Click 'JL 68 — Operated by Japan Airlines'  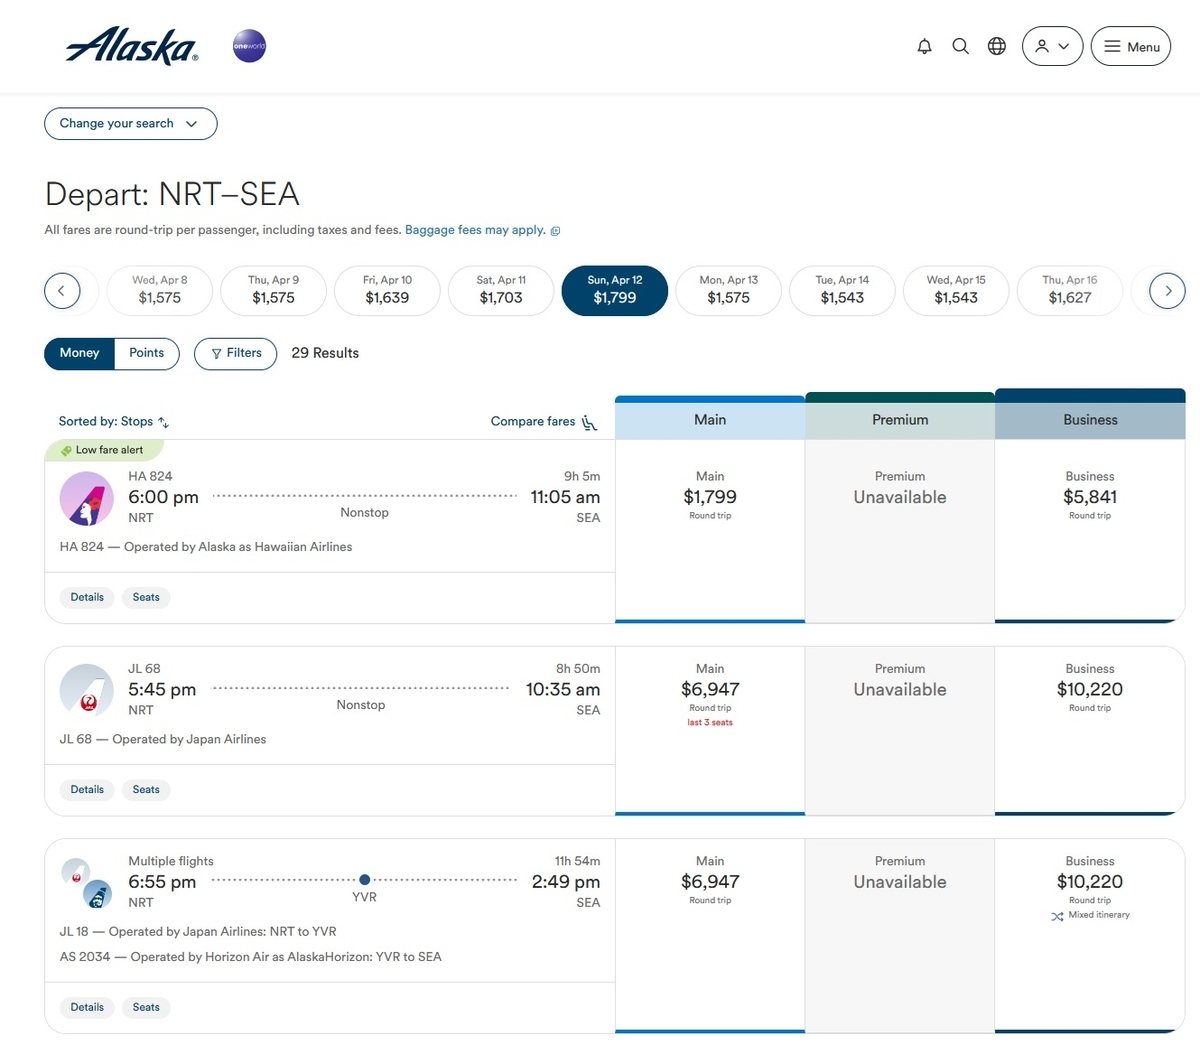(x=163, y=739)
